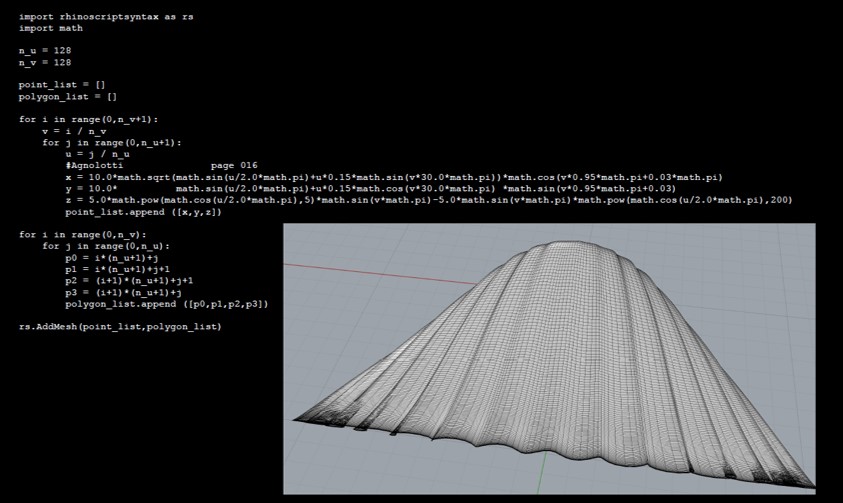Click 'point_list.append ([x,y,z])' line

[144, 212]
